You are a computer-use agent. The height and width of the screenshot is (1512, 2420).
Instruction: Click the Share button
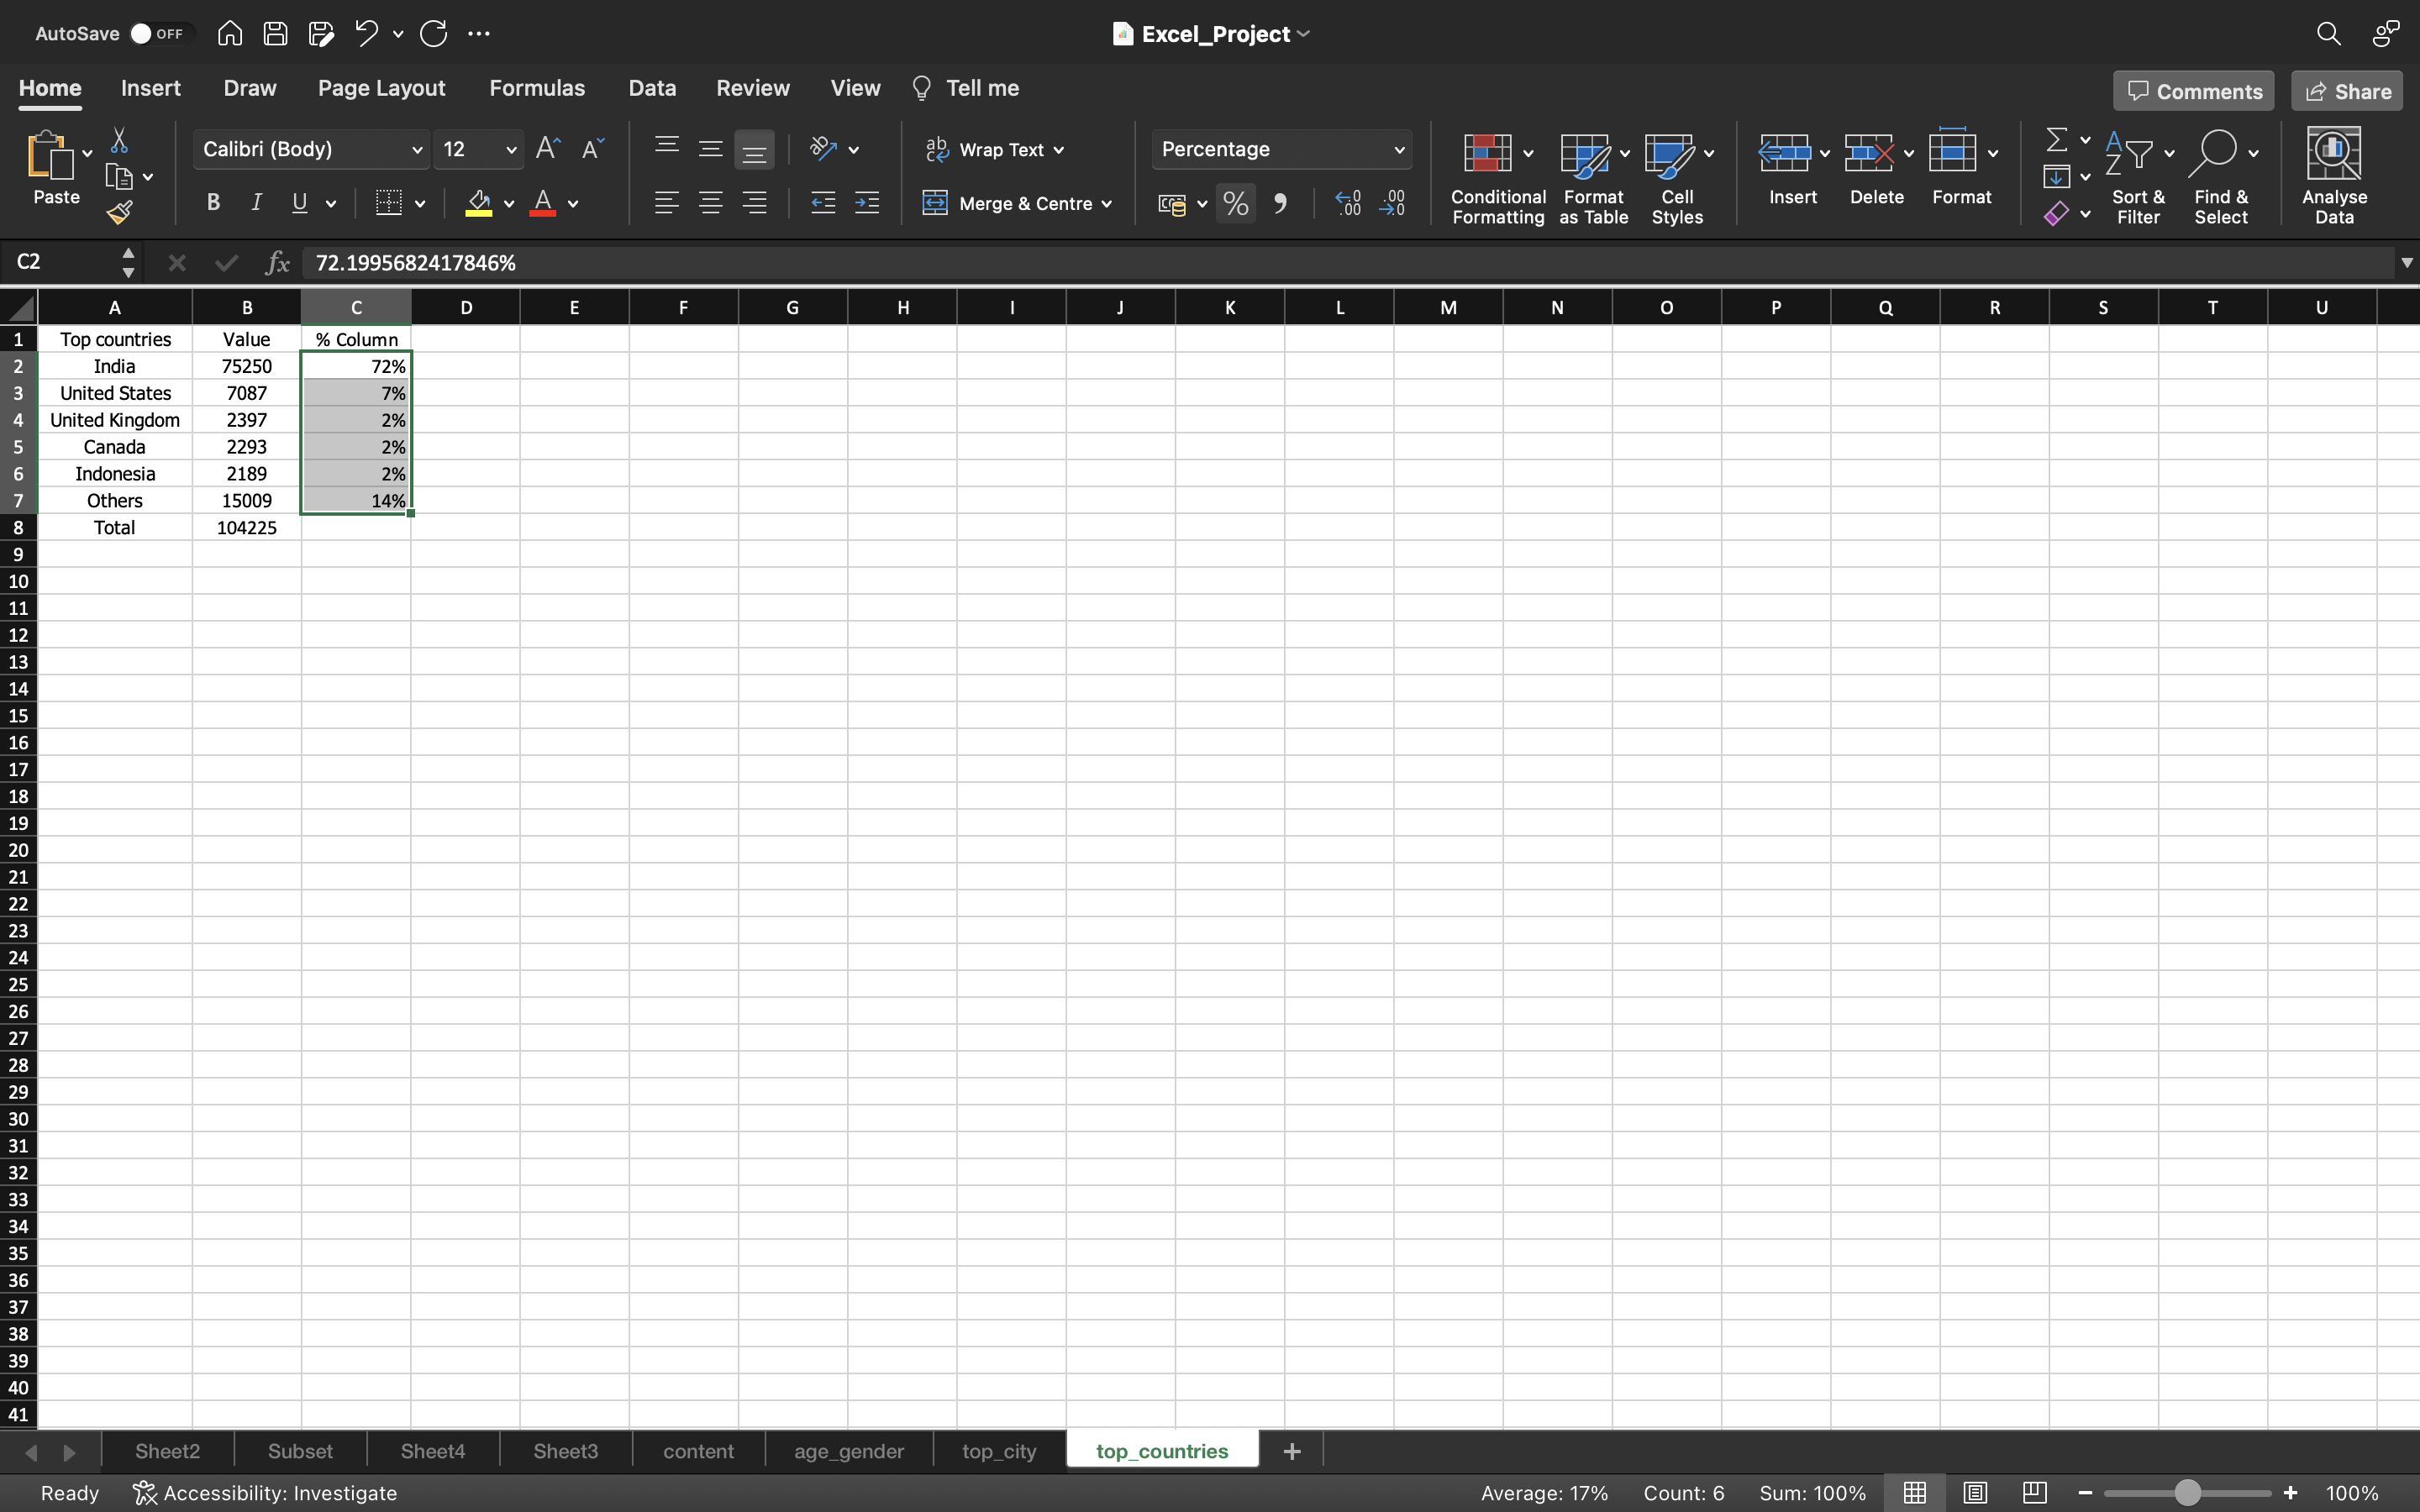(2346, 91)
